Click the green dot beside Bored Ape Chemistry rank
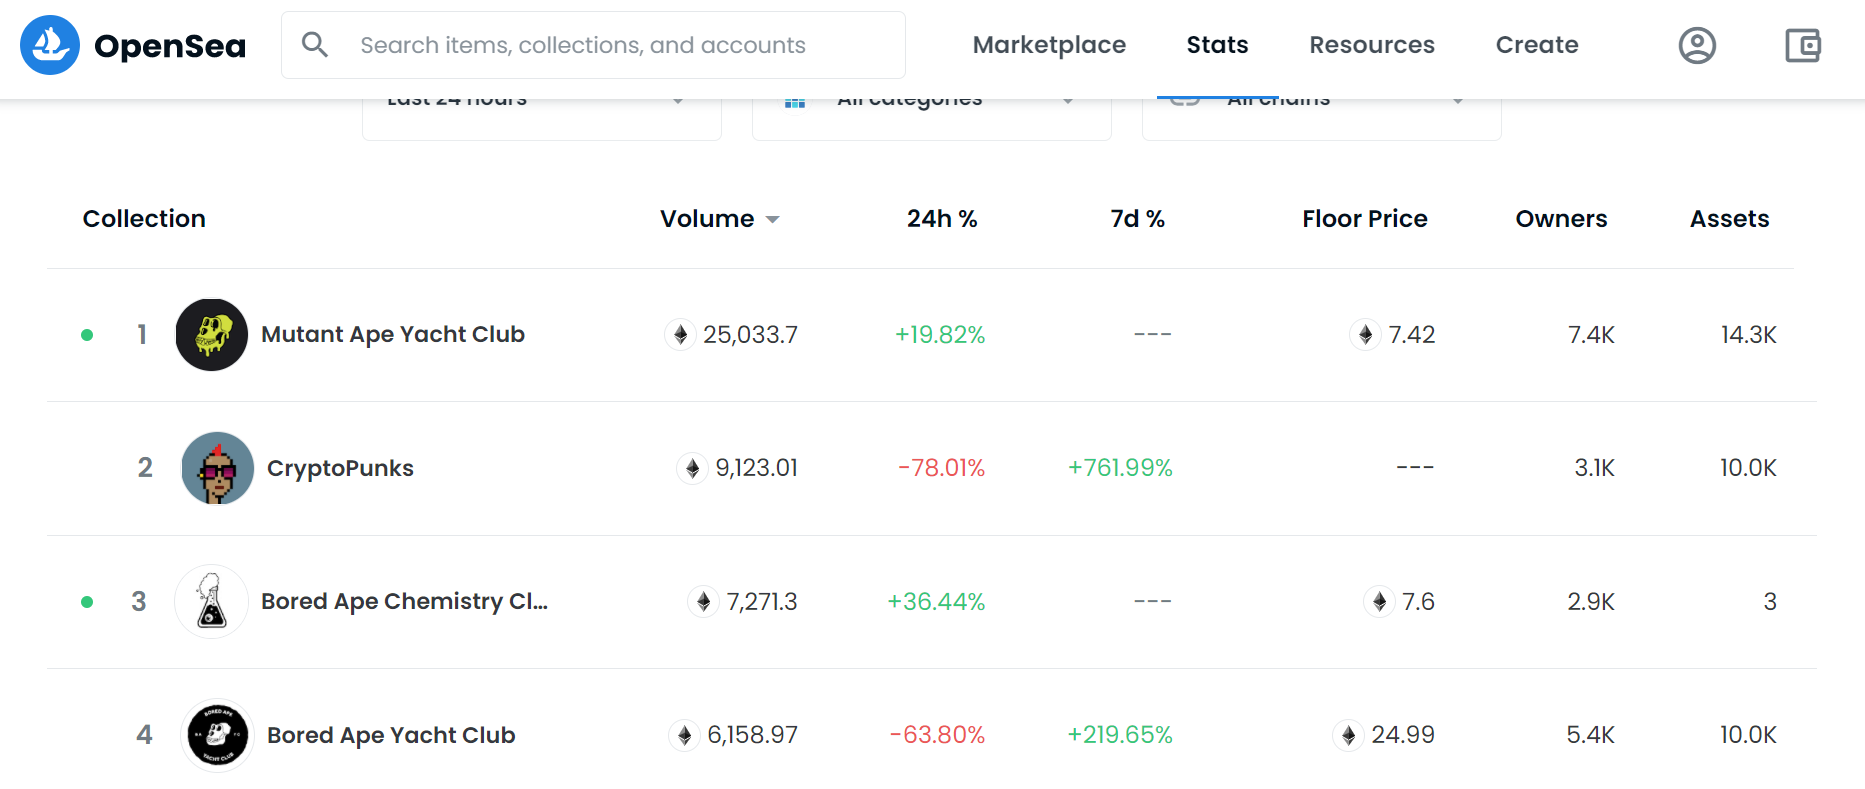This screenshot has width=1865, height=789. pos(87,602)
